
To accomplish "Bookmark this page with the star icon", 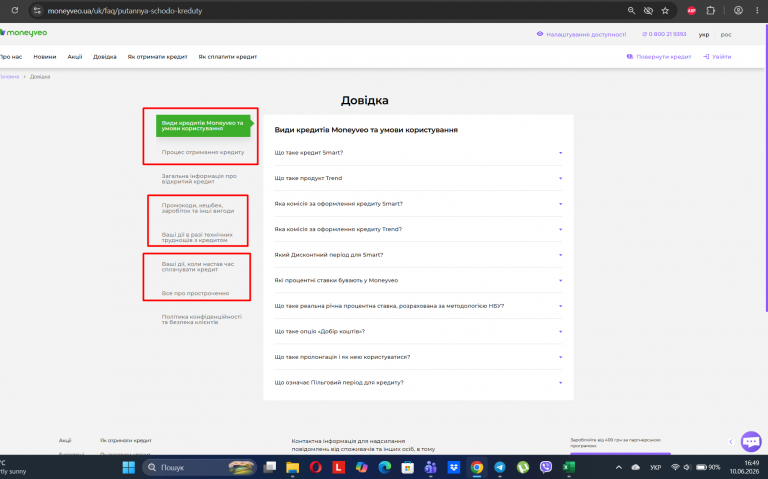I will 665,10.
